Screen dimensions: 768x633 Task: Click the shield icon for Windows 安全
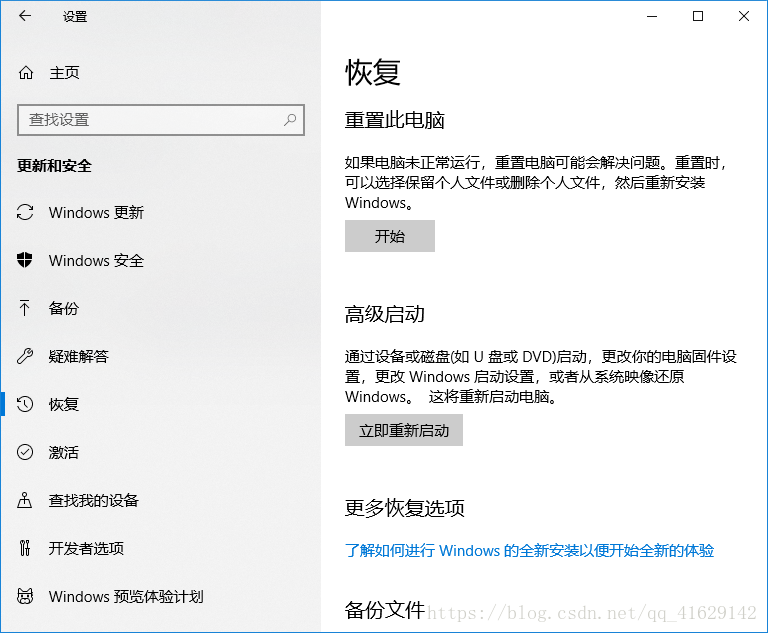coord(24,260)
